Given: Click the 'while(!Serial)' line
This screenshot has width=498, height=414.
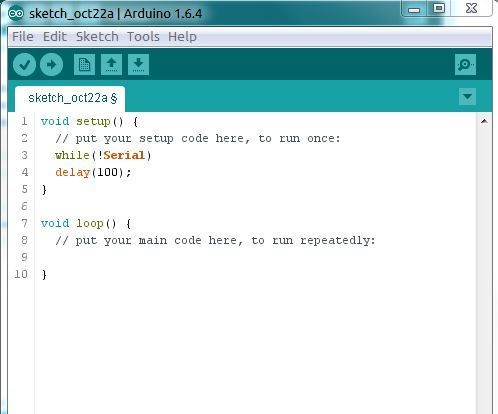Looking at the screenshot, I should (103, 155).
